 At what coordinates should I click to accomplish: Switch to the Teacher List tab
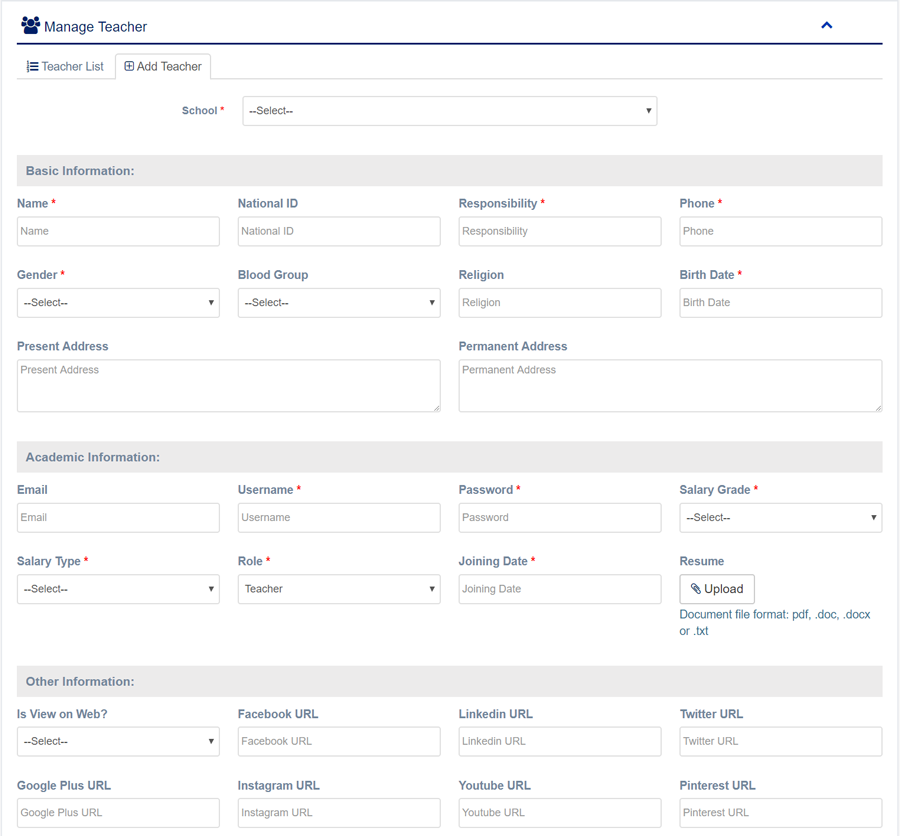(65, 67)
